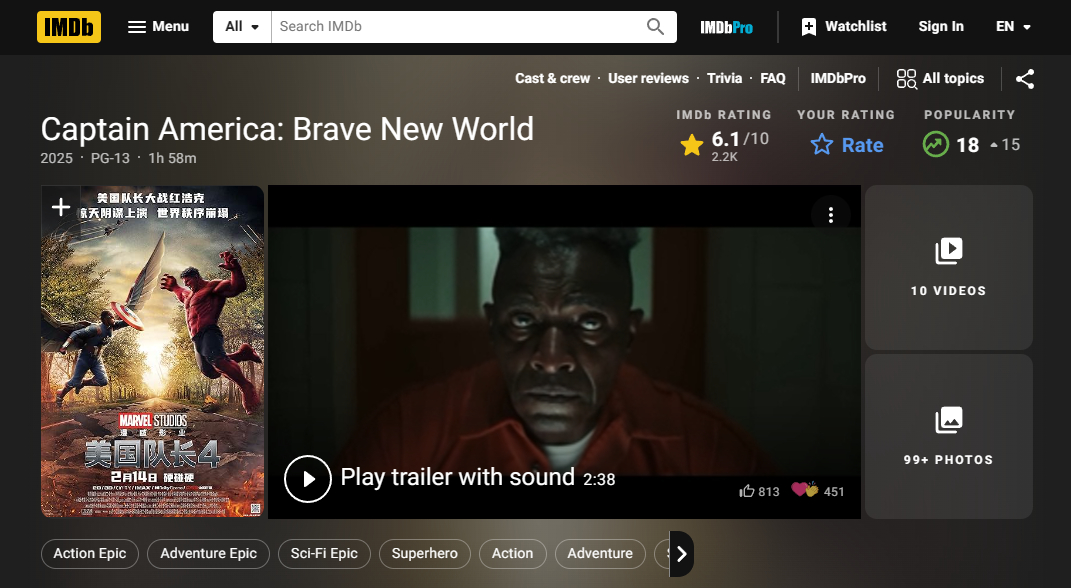The image size is (1071, 588).
Task: Select the Action Epic genre chip
Action: [89, 554]
